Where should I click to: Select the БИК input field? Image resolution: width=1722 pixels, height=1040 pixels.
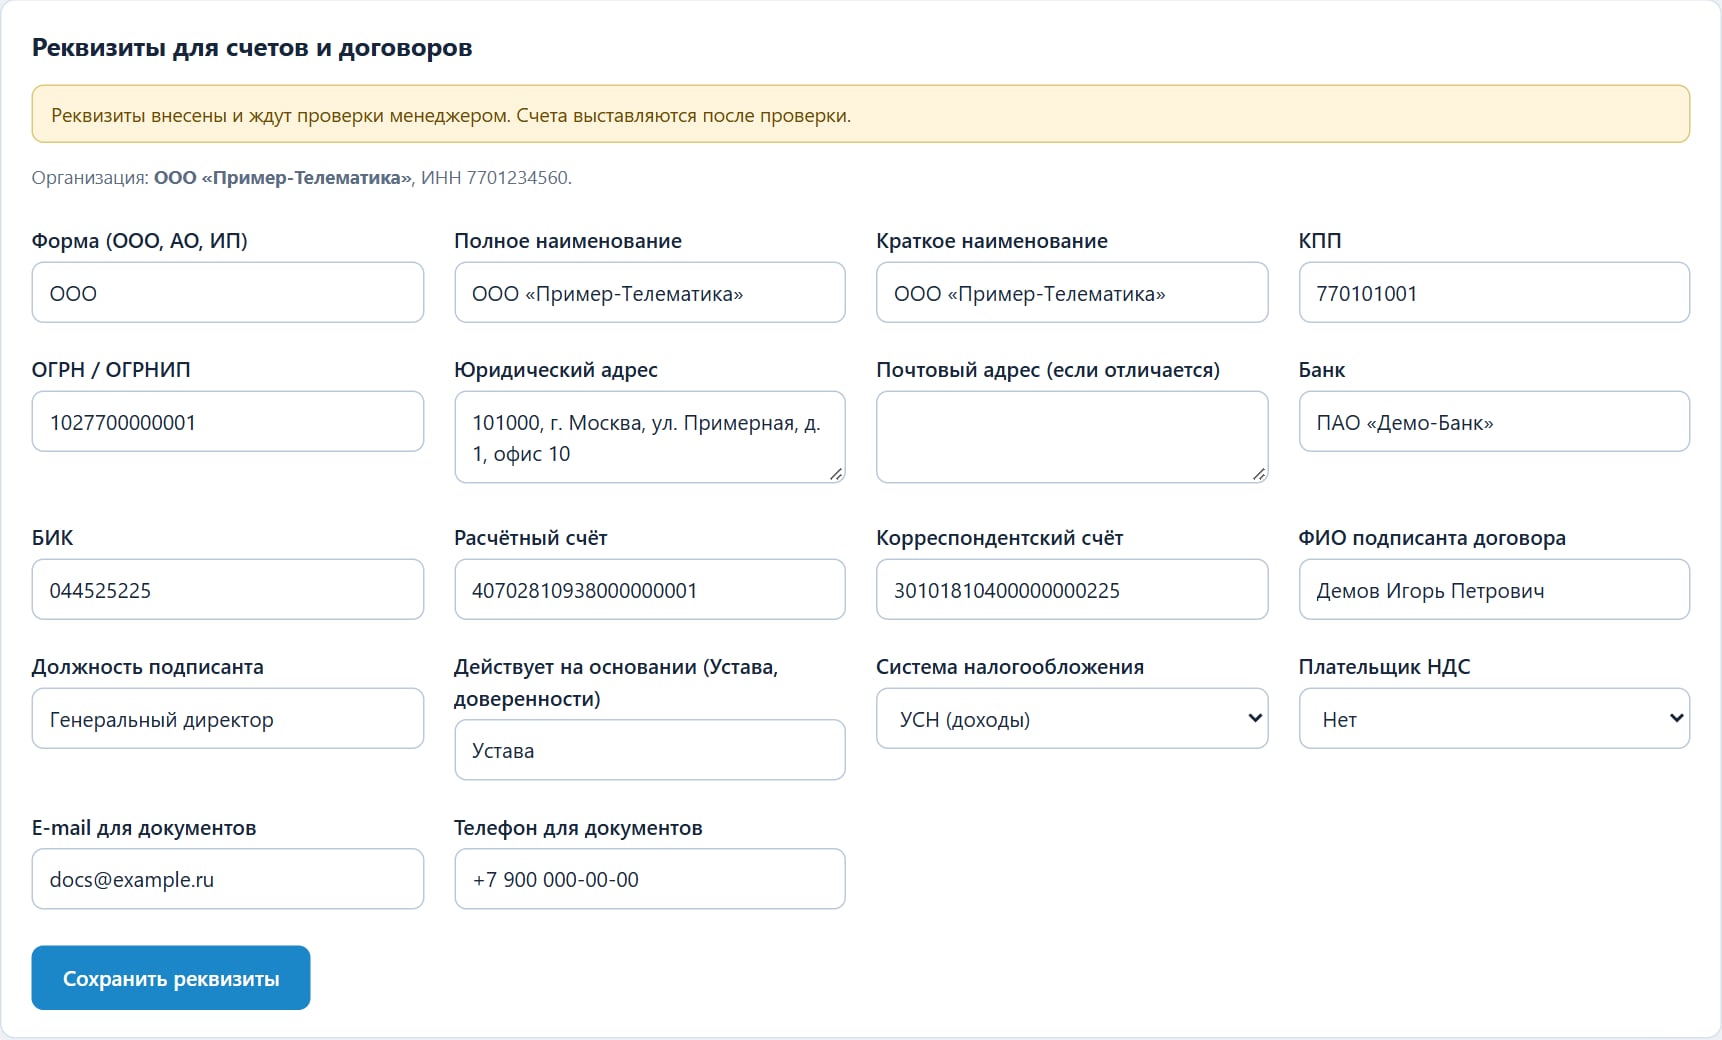click(228, 589)
